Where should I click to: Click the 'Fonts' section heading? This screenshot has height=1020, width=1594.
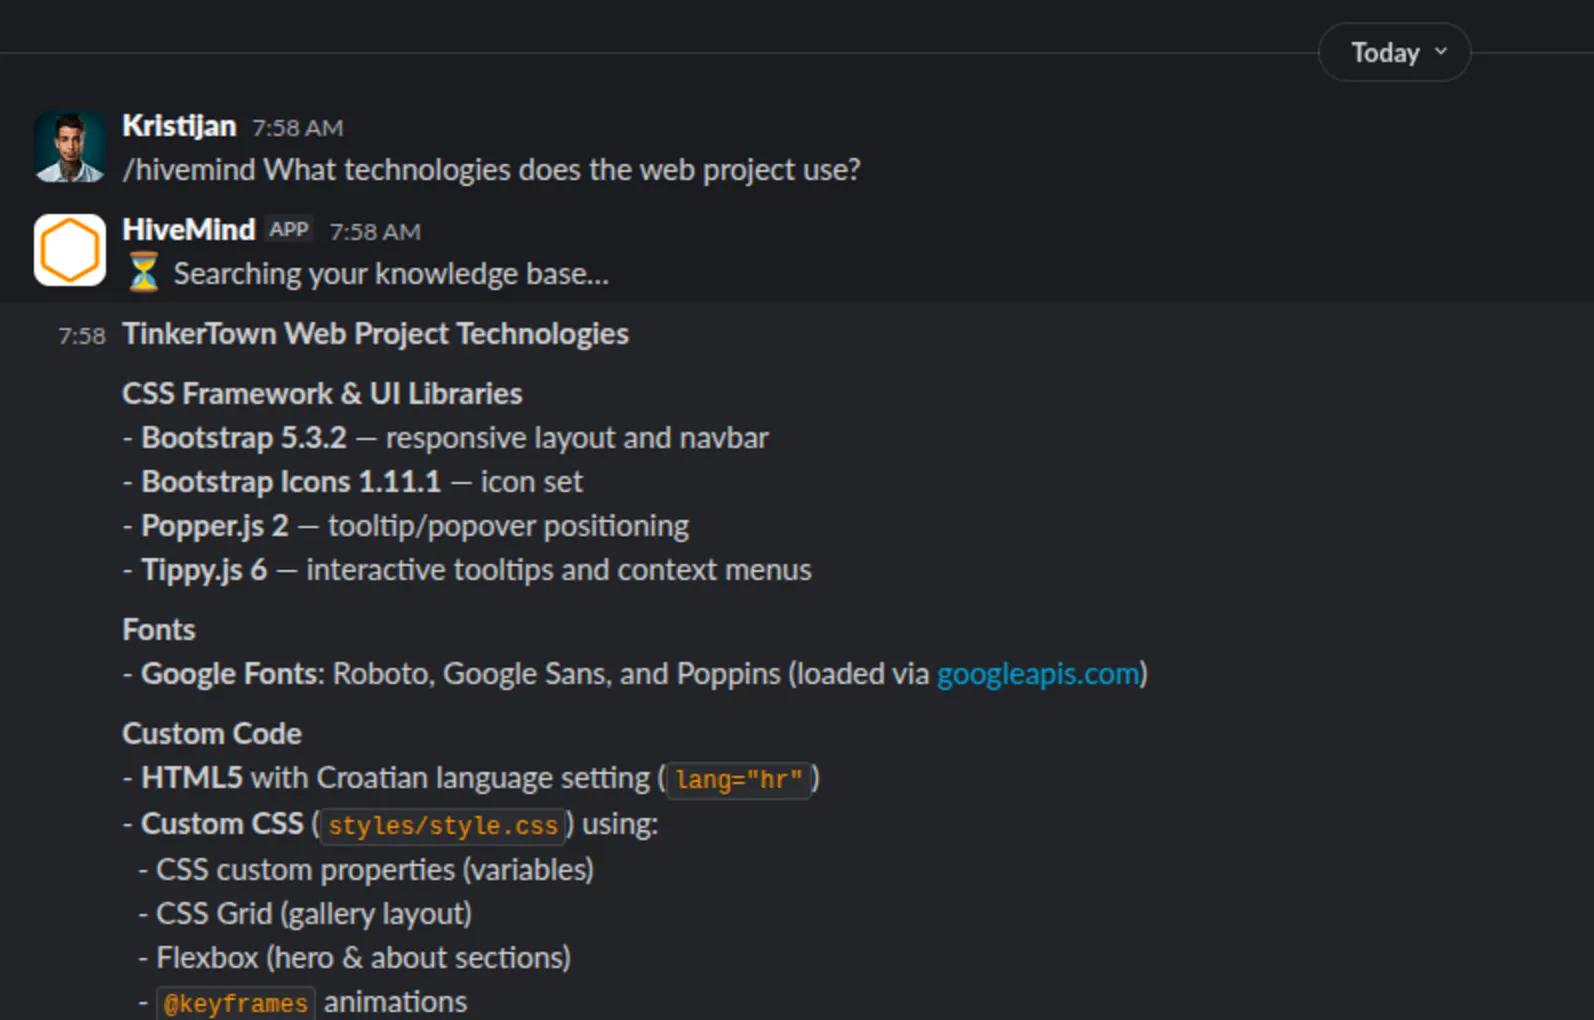[x=159, y=630]
